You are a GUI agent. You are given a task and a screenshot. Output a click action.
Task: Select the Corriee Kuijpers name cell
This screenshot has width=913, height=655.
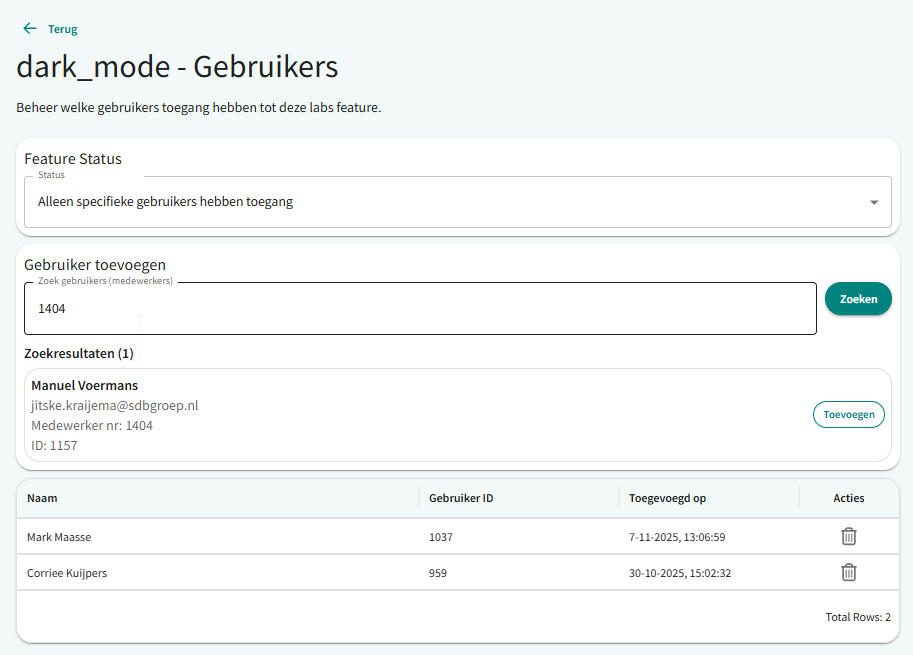click(67, 573)
